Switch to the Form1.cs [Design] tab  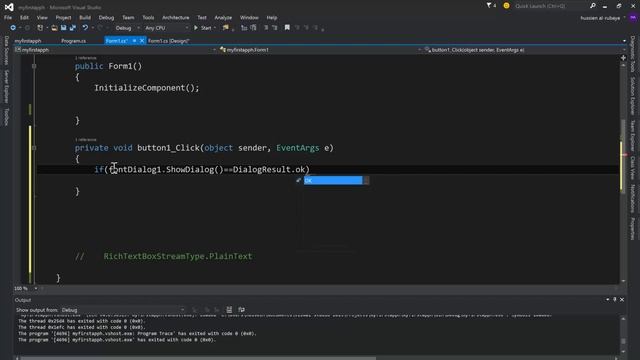[169, 41]
